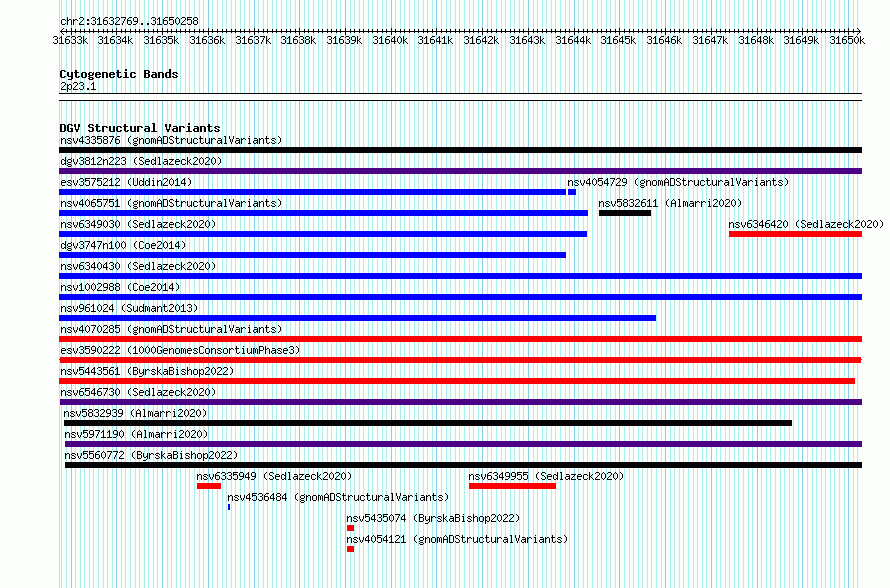Image resolution: width=890 pixels, height=588 pixels.
Task: Click the purple bar under dgv3812n223
Action: [460, 171]
